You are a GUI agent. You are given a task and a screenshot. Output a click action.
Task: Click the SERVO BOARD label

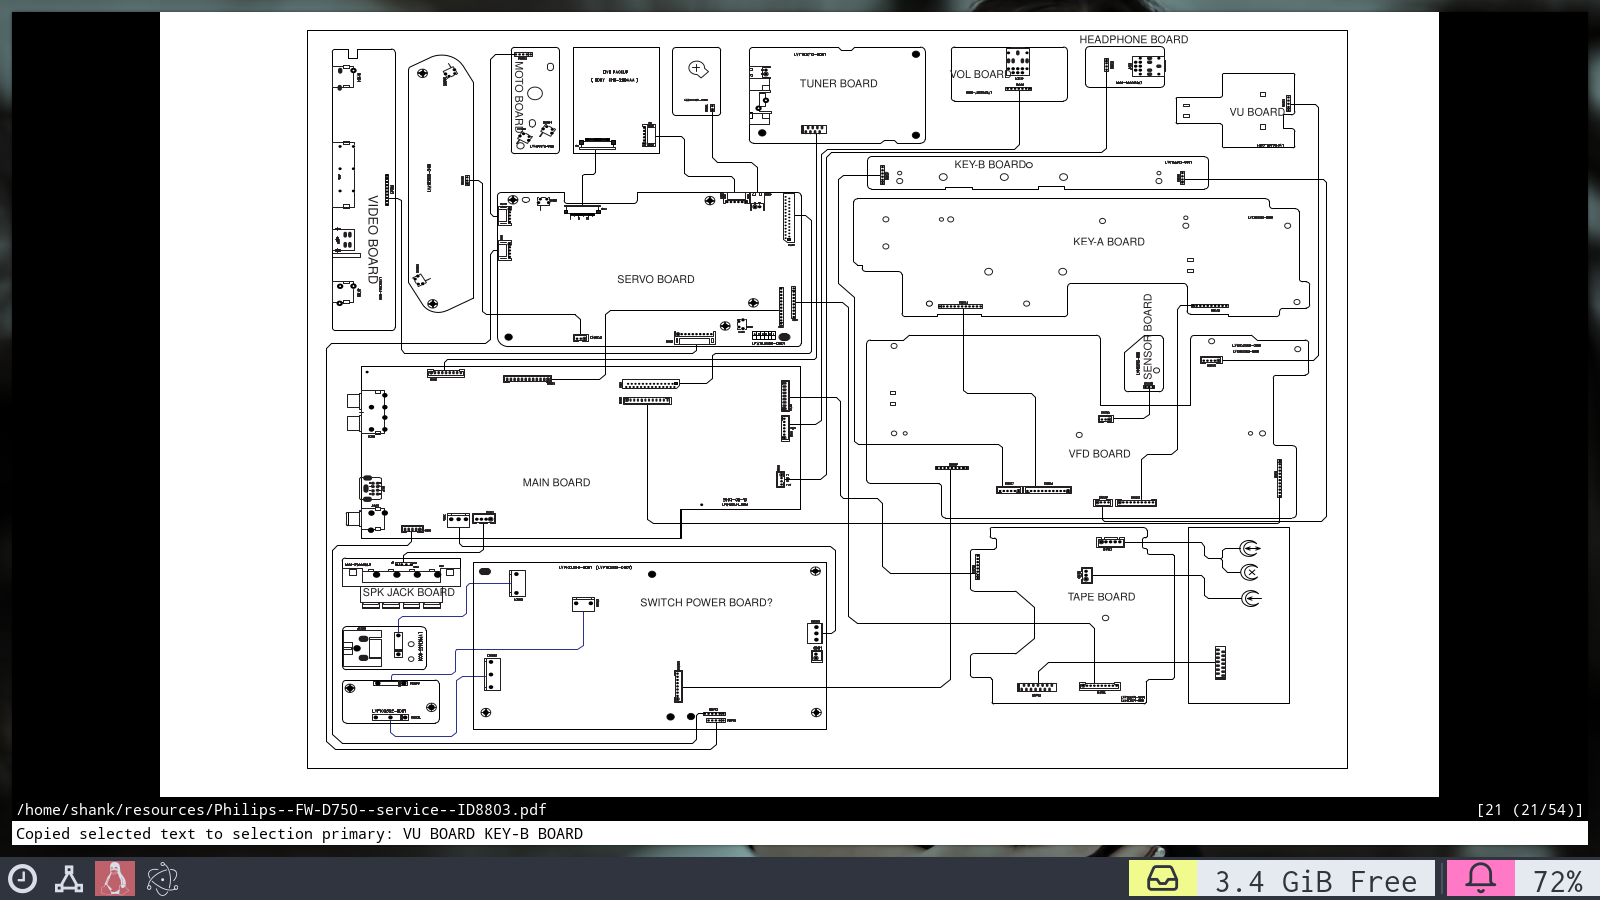(656, 280)
